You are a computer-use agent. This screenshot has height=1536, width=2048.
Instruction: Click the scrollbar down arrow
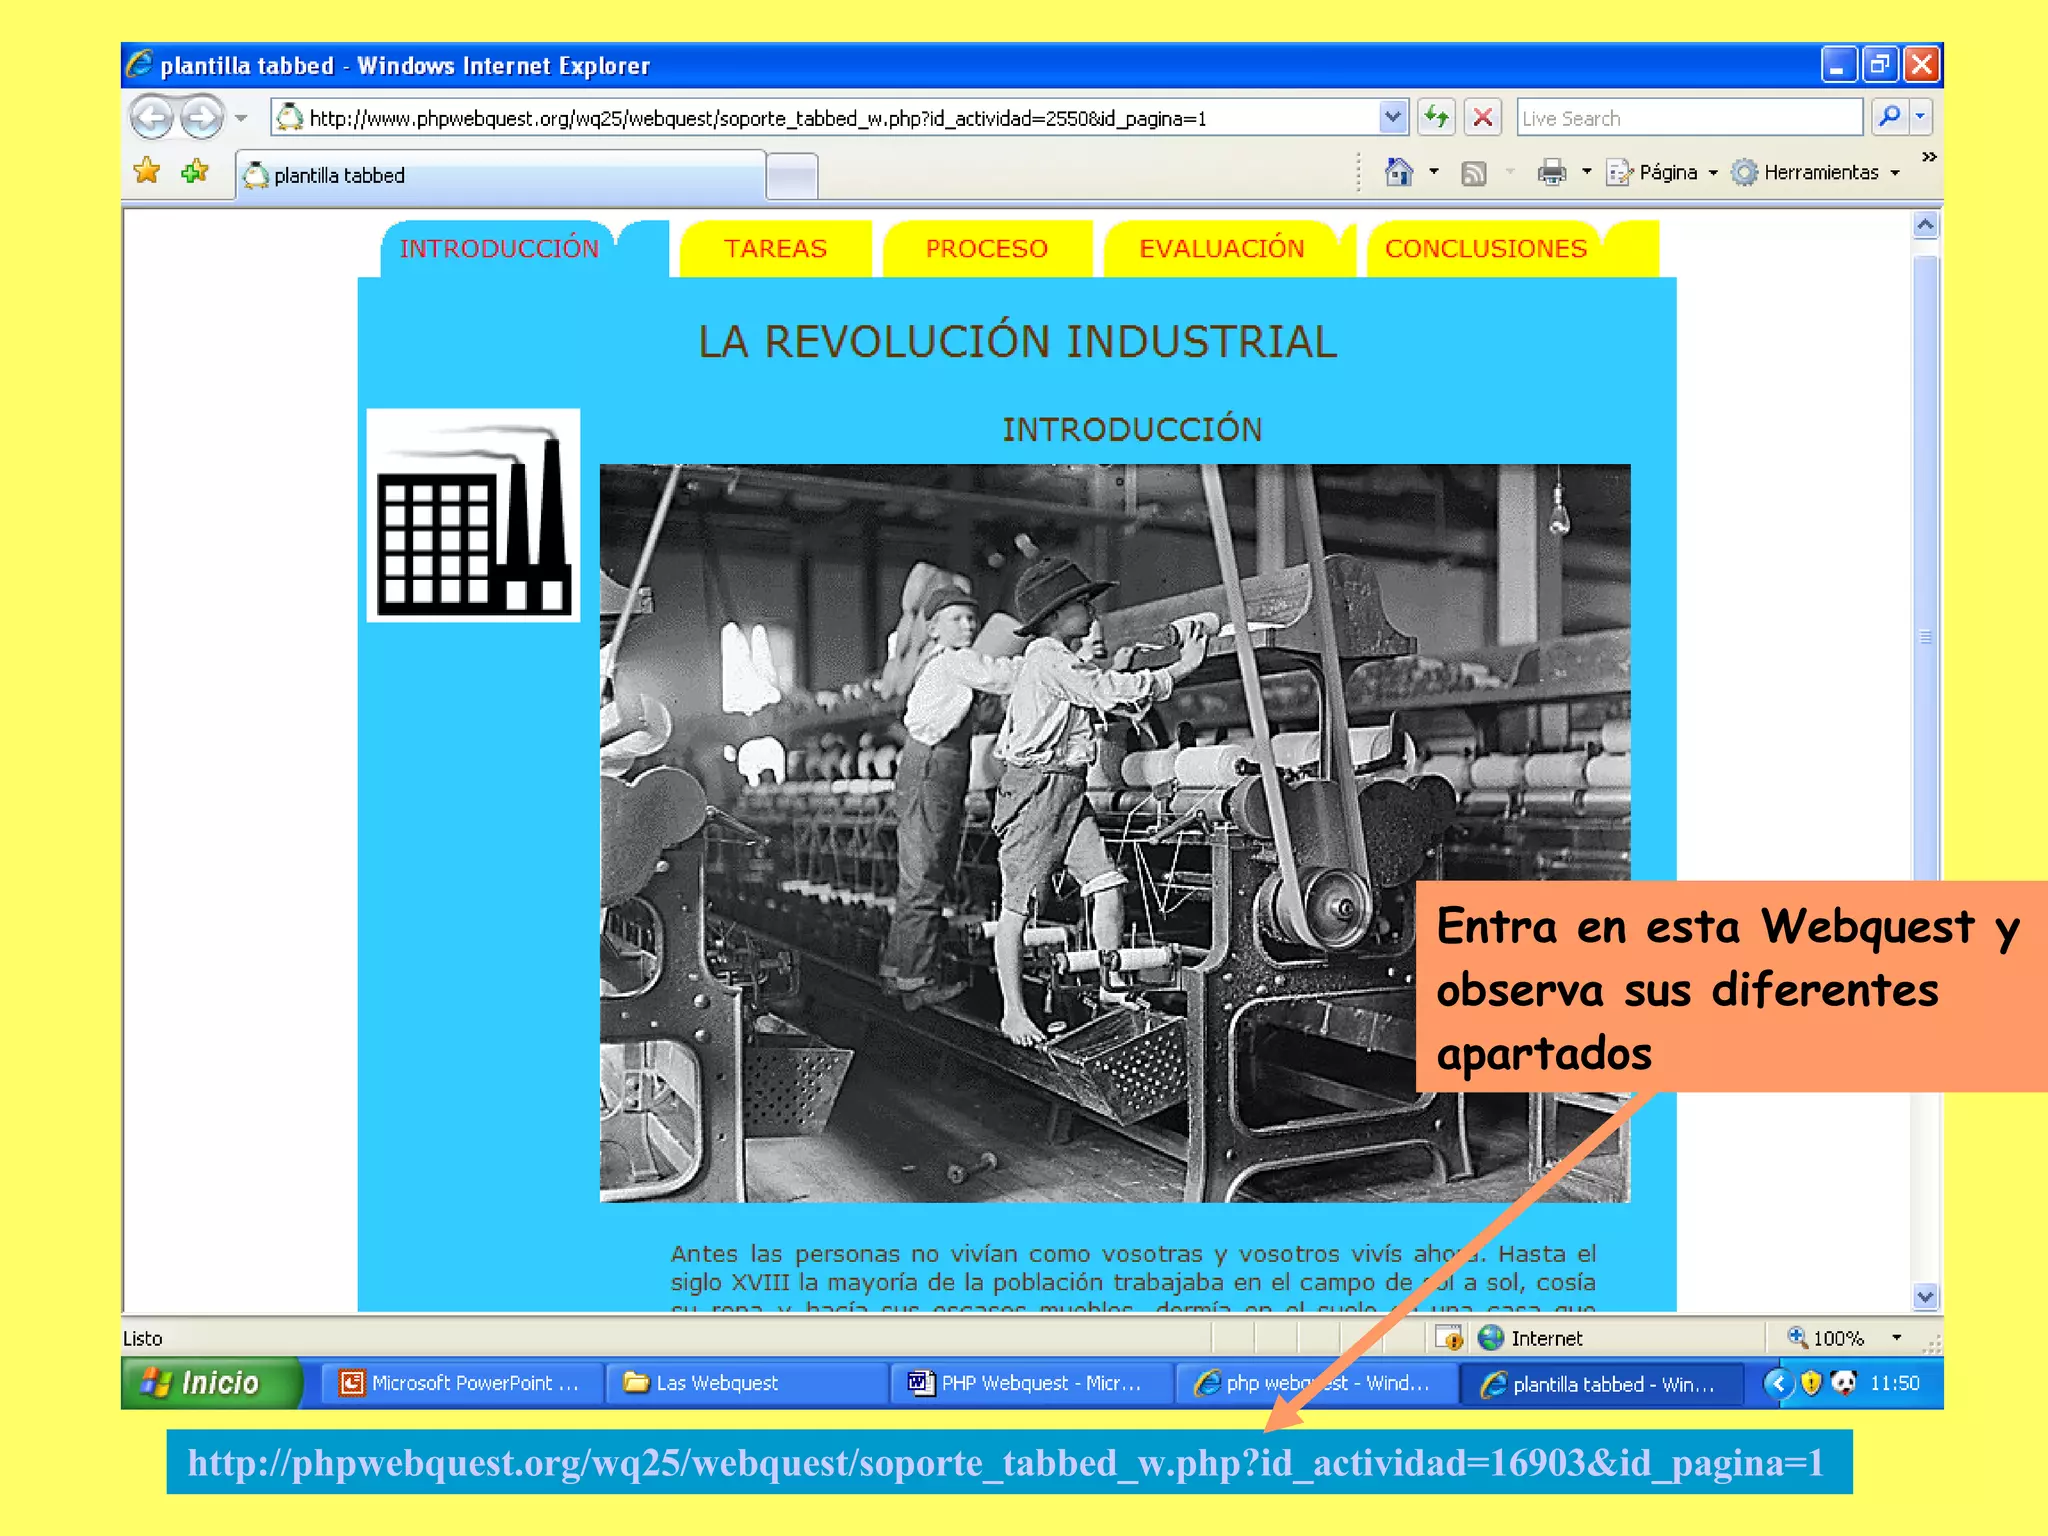point(1925,1296)
